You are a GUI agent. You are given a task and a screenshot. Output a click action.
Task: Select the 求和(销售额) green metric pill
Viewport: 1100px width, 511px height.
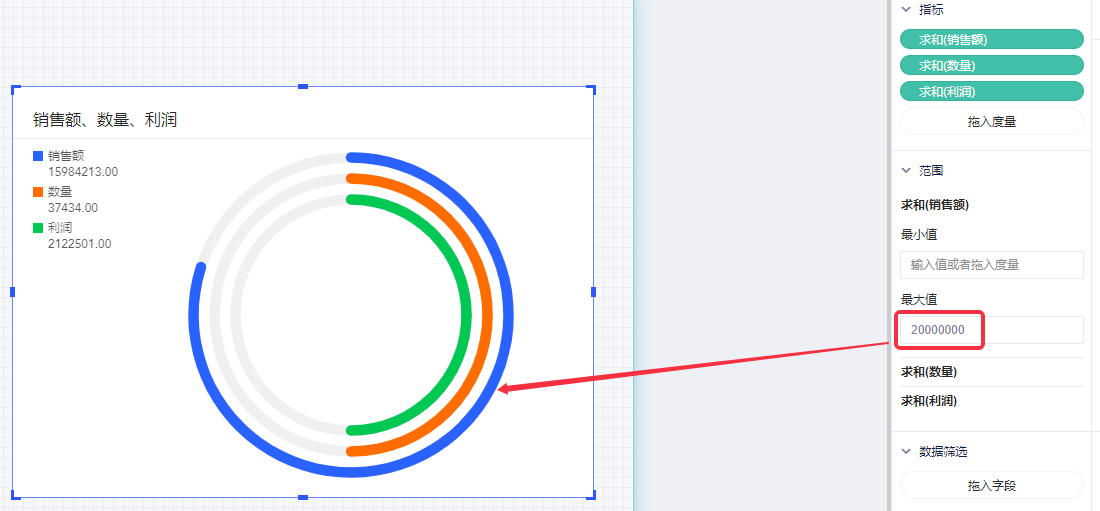991,39
